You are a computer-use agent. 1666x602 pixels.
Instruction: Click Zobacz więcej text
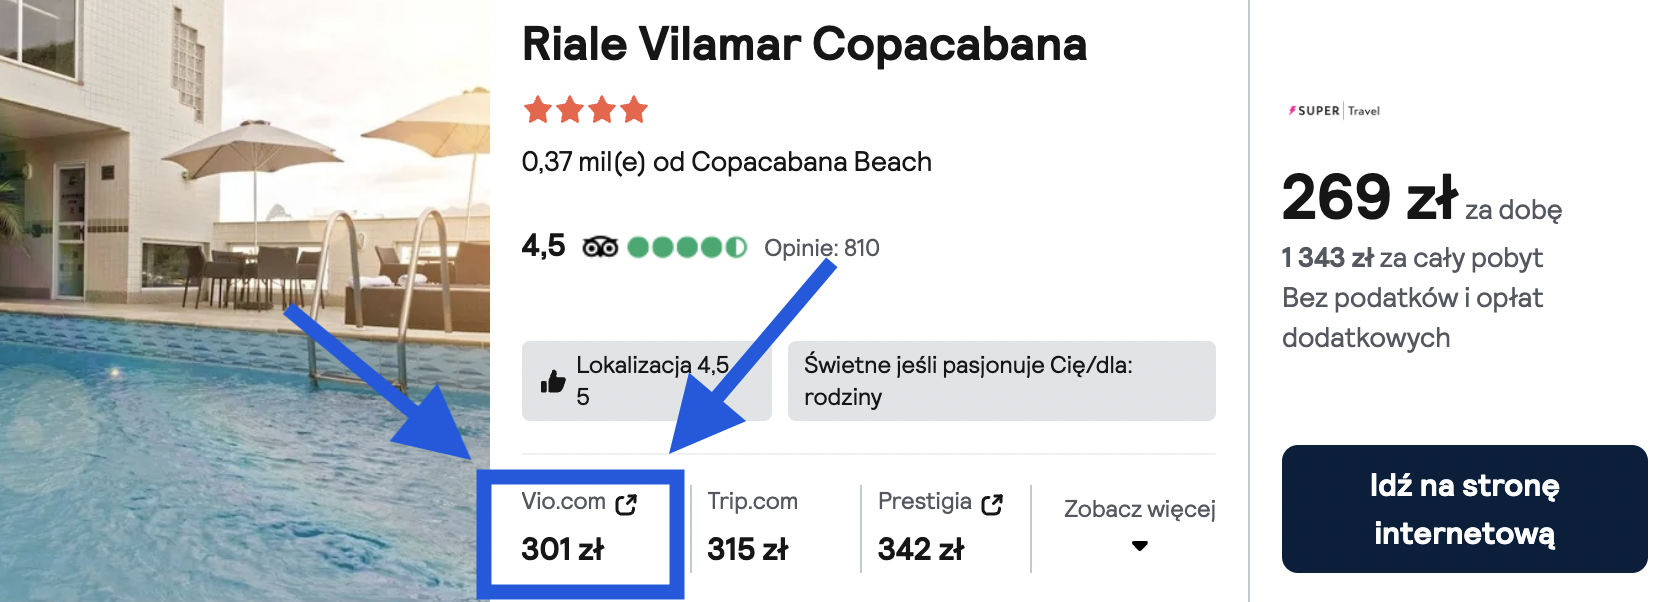[1139, 509]
